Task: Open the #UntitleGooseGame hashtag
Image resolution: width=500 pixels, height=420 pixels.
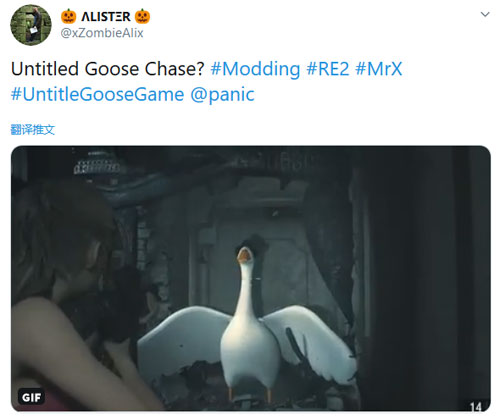Action: pos(97,94)
